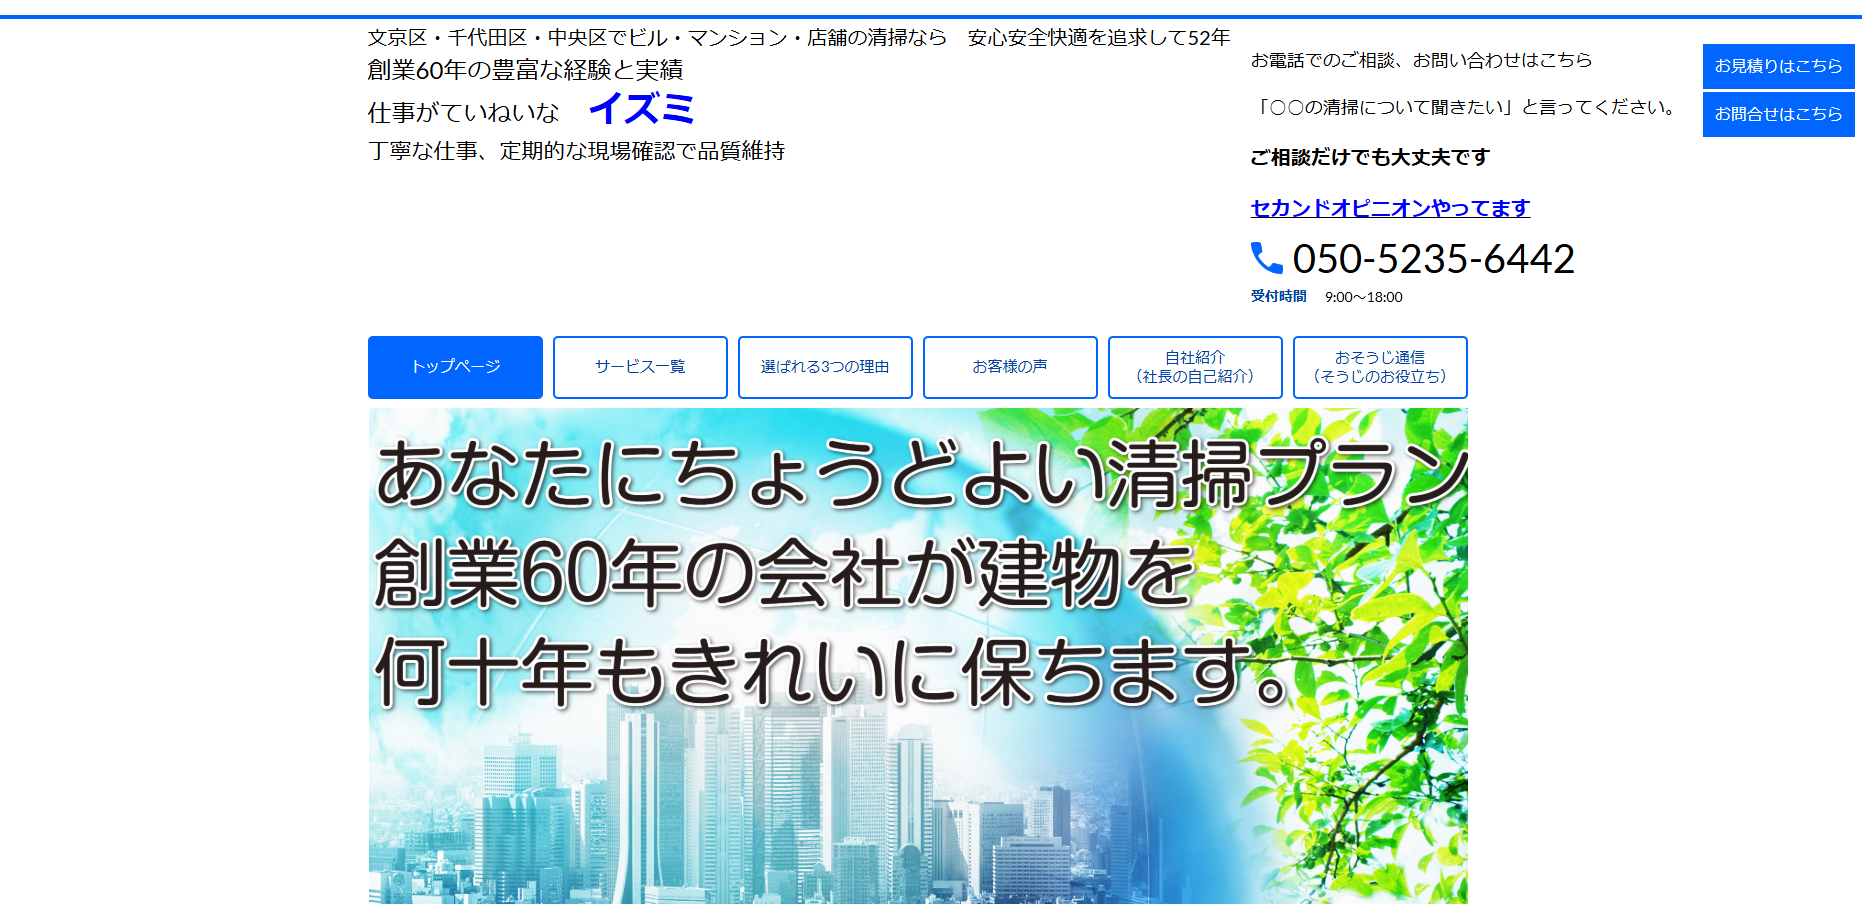
Task: Open おそうじ通信 menu item
Action: (1380, 367)
